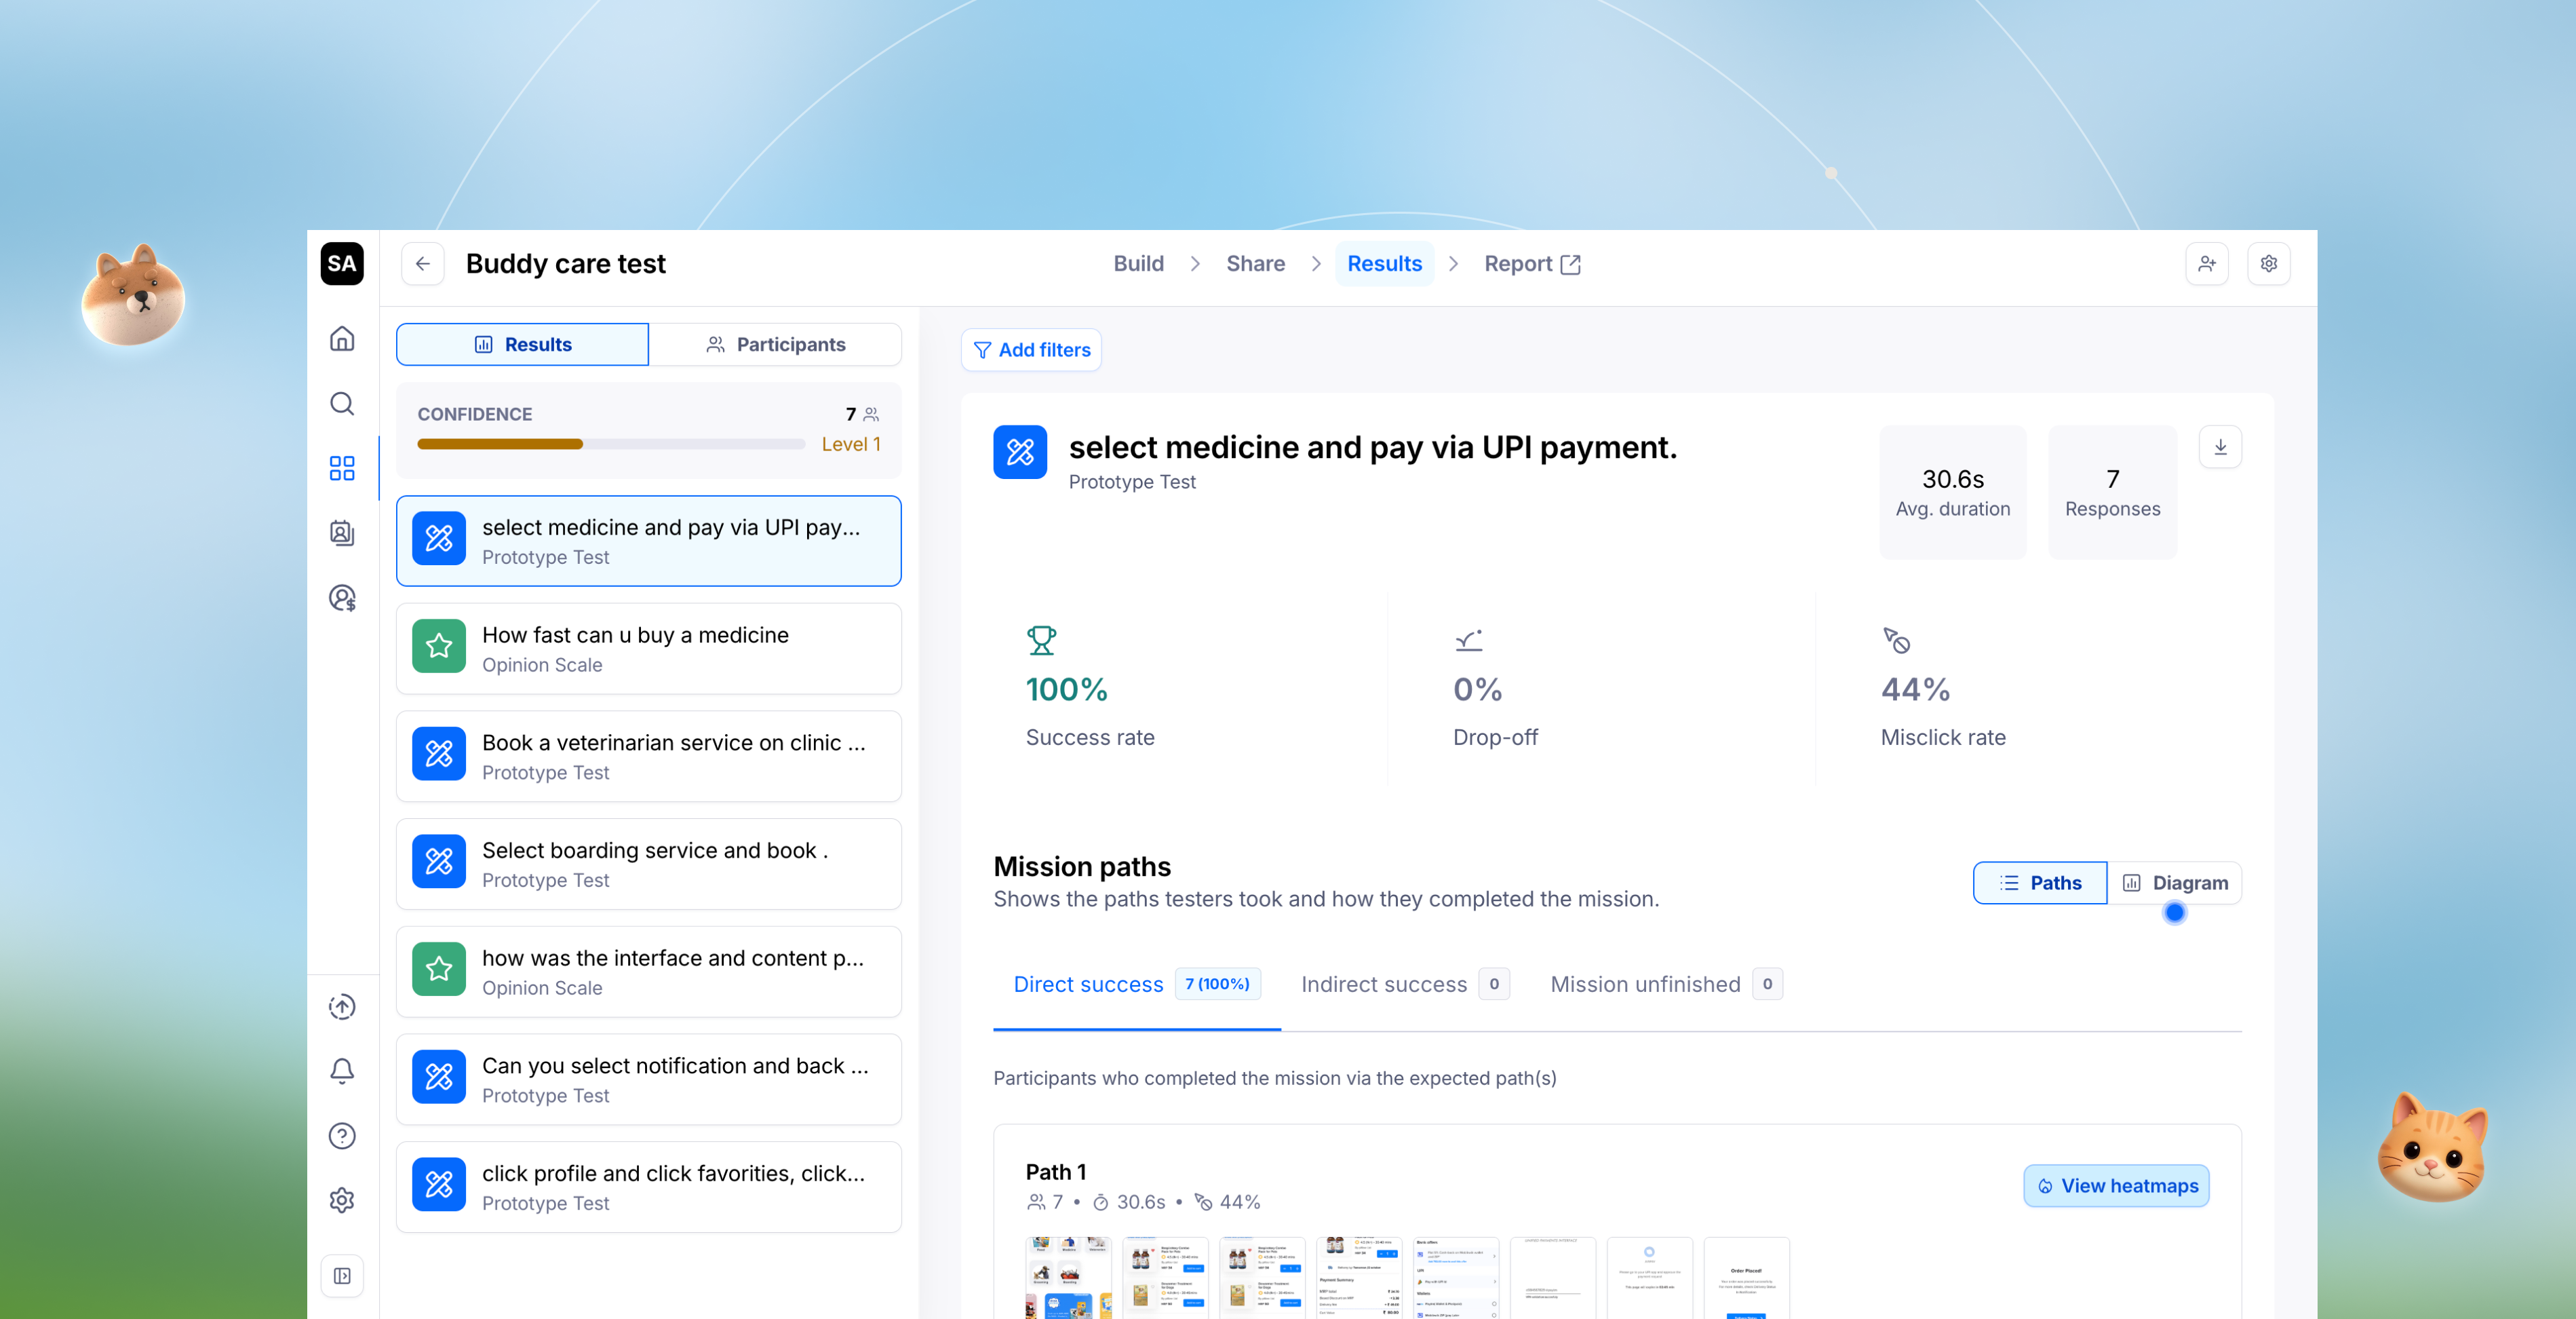Go back using the arrow button
This screenshot has height=1319, width=2576.
pos(423,264)
